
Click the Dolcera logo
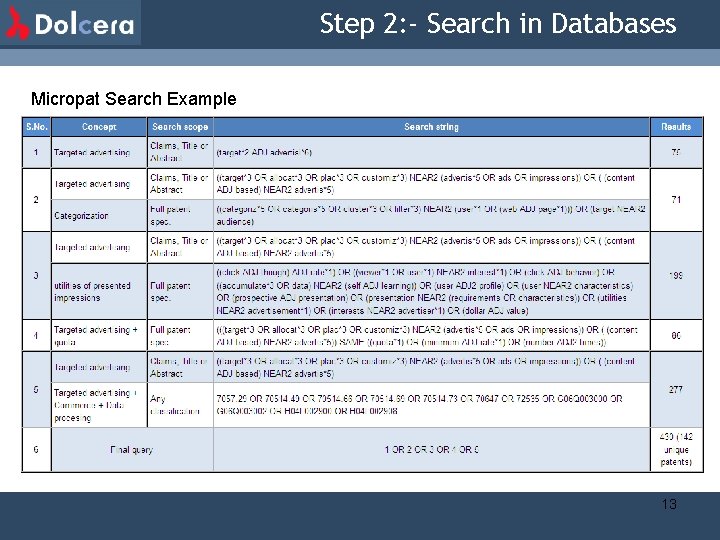click(70, 23)
